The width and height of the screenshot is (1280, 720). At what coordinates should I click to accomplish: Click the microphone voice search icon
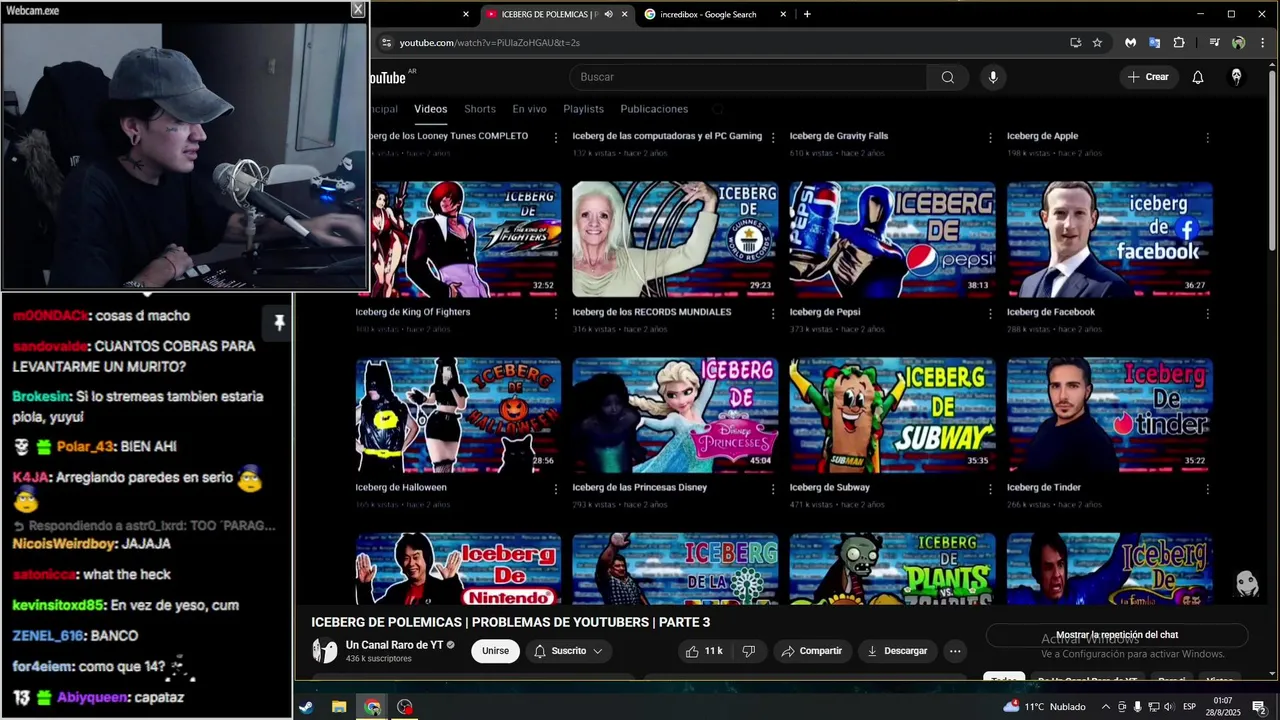993,77
